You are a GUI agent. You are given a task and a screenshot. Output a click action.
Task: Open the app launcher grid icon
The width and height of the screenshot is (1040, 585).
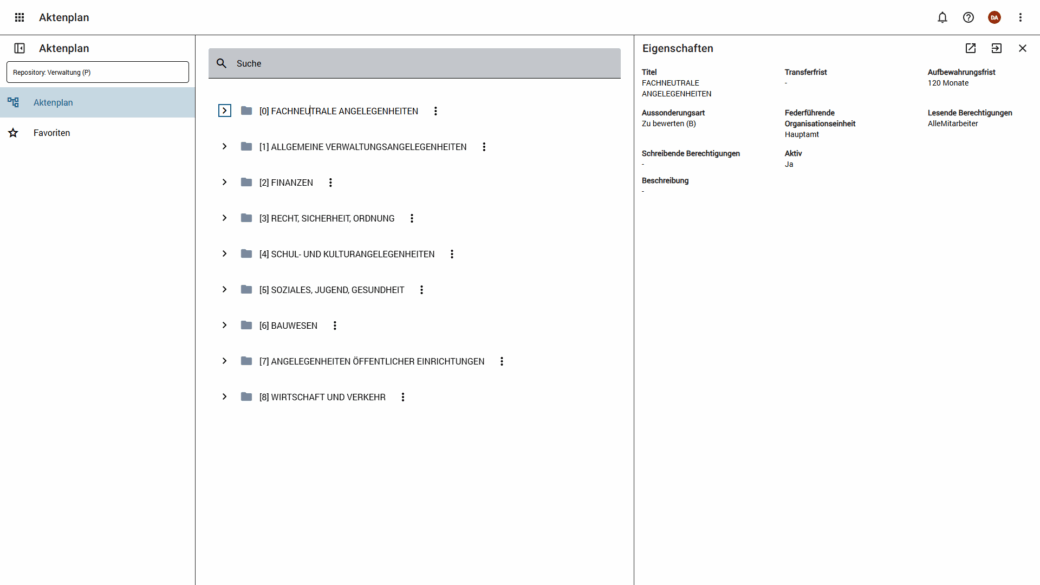click(x=19, y=17)
